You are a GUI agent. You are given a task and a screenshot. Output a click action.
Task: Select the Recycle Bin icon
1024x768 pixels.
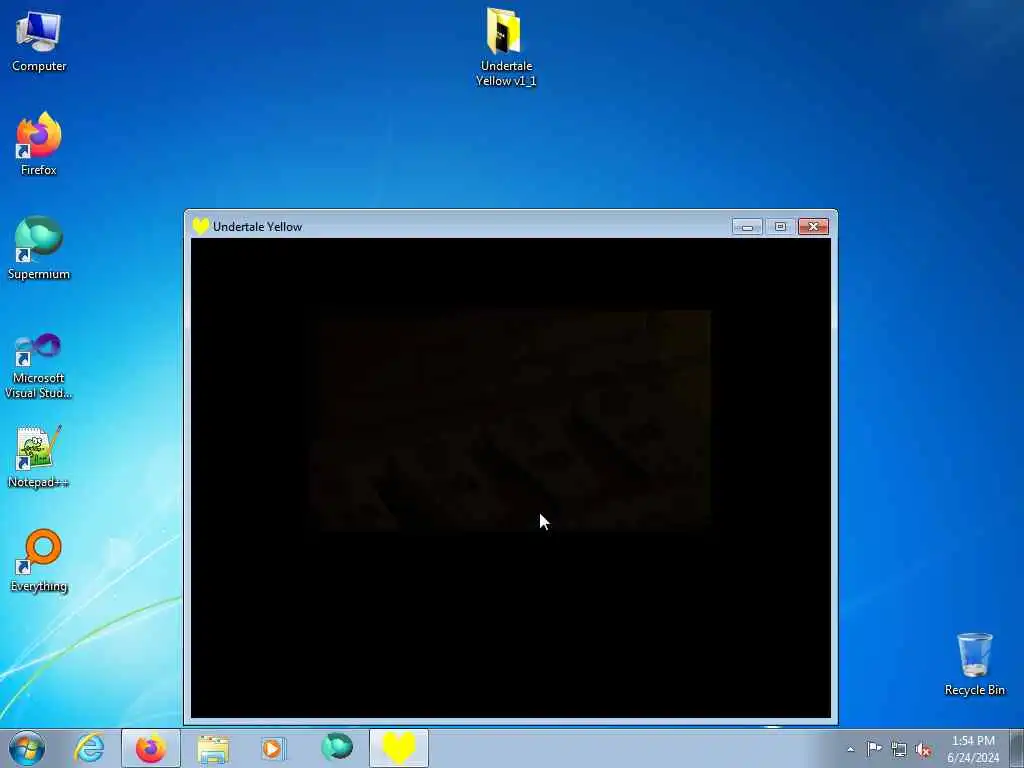(x=974, y=664)
